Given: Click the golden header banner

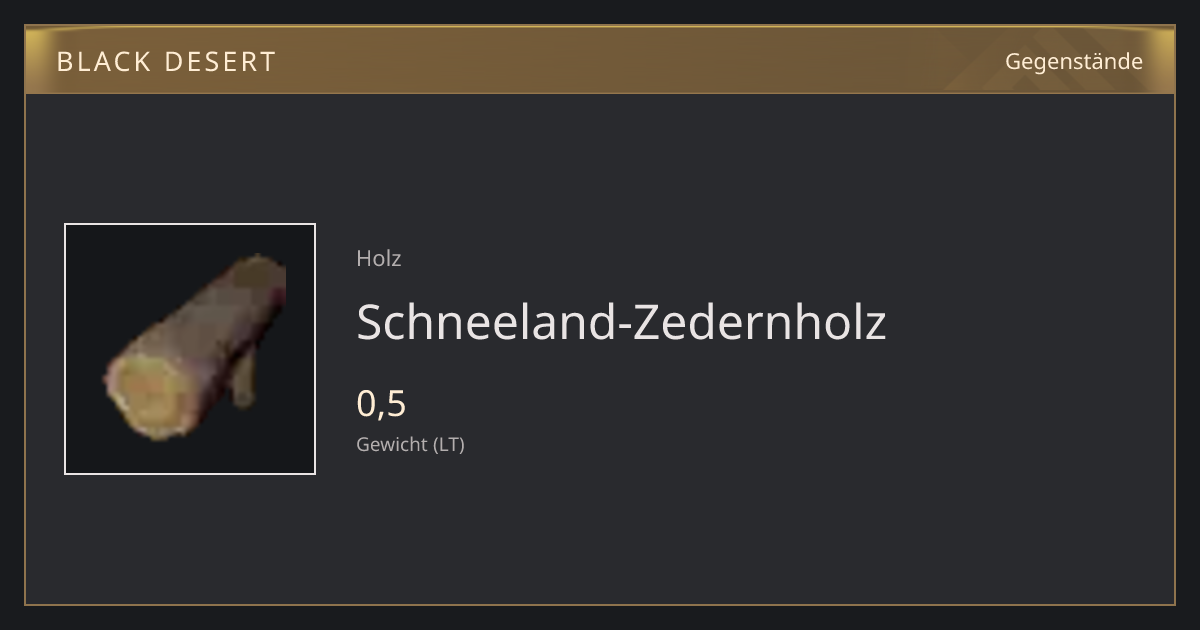Looking at the screenshot, I should pos(600,60).
